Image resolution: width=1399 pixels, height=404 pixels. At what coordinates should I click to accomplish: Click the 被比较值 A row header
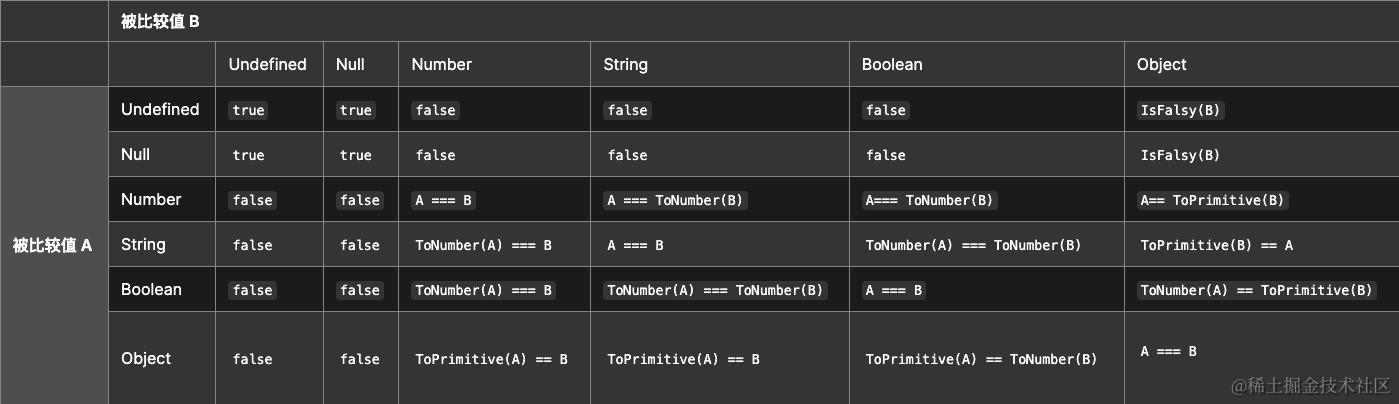pos(54,245)
